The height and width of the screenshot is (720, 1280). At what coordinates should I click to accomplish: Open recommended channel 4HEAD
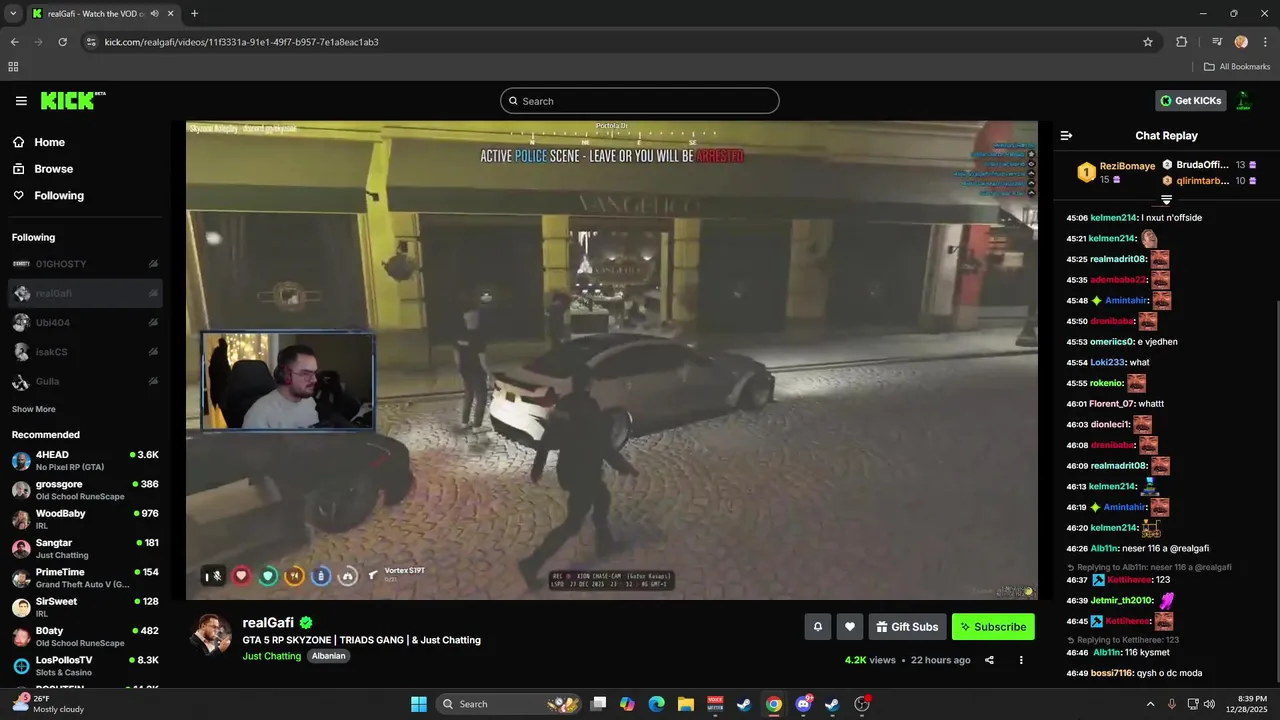(85, 461)
